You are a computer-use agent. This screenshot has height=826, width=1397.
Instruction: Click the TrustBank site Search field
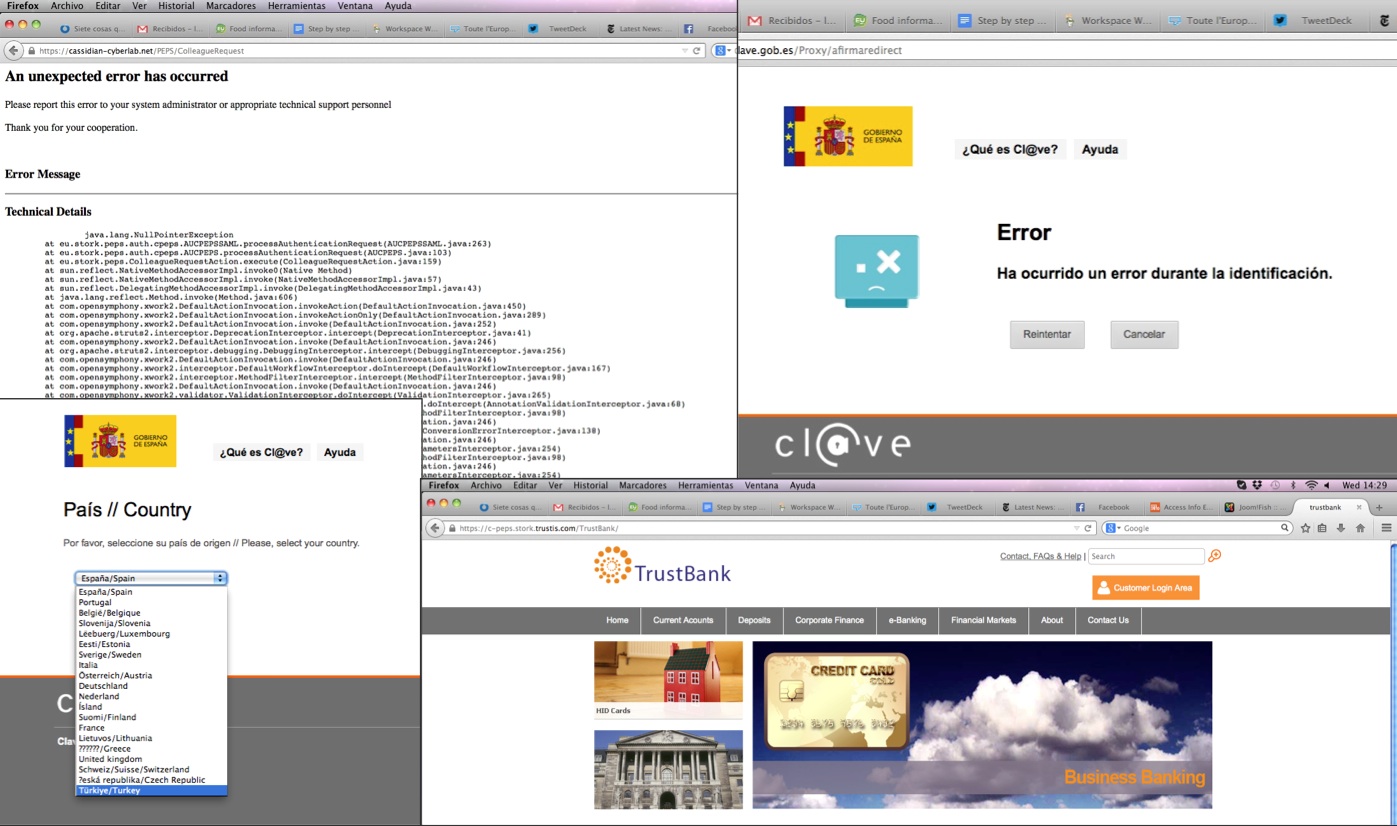tap(1146, 556)
